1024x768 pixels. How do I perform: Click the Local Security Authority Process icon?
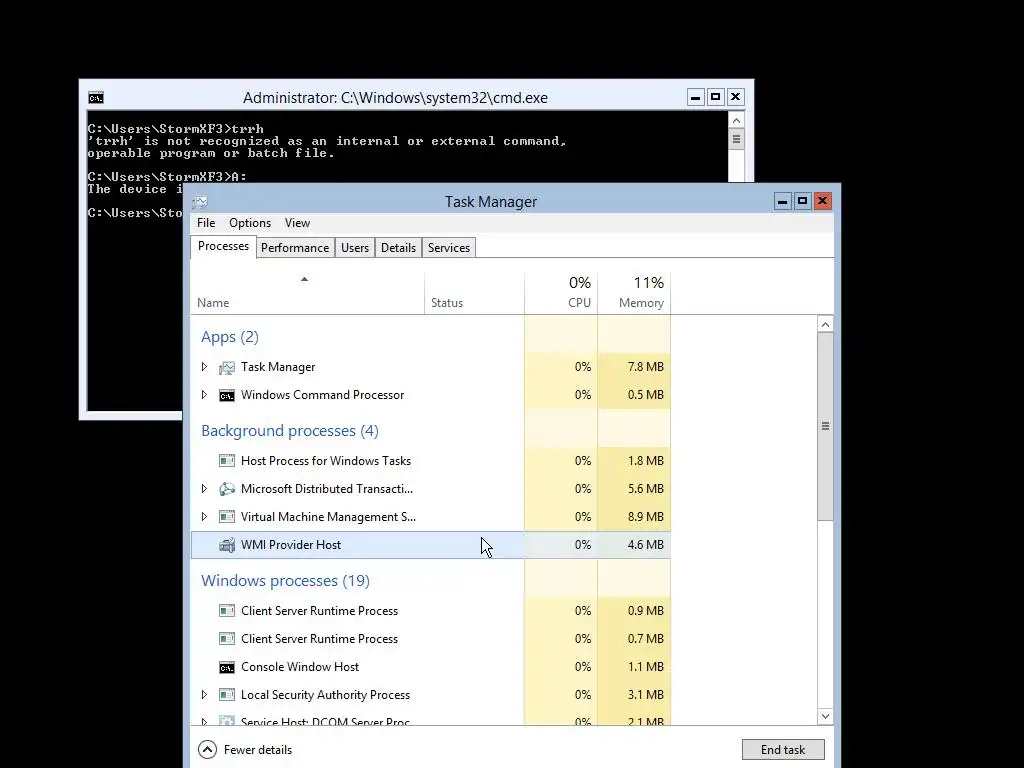click(x=227, y=696)
